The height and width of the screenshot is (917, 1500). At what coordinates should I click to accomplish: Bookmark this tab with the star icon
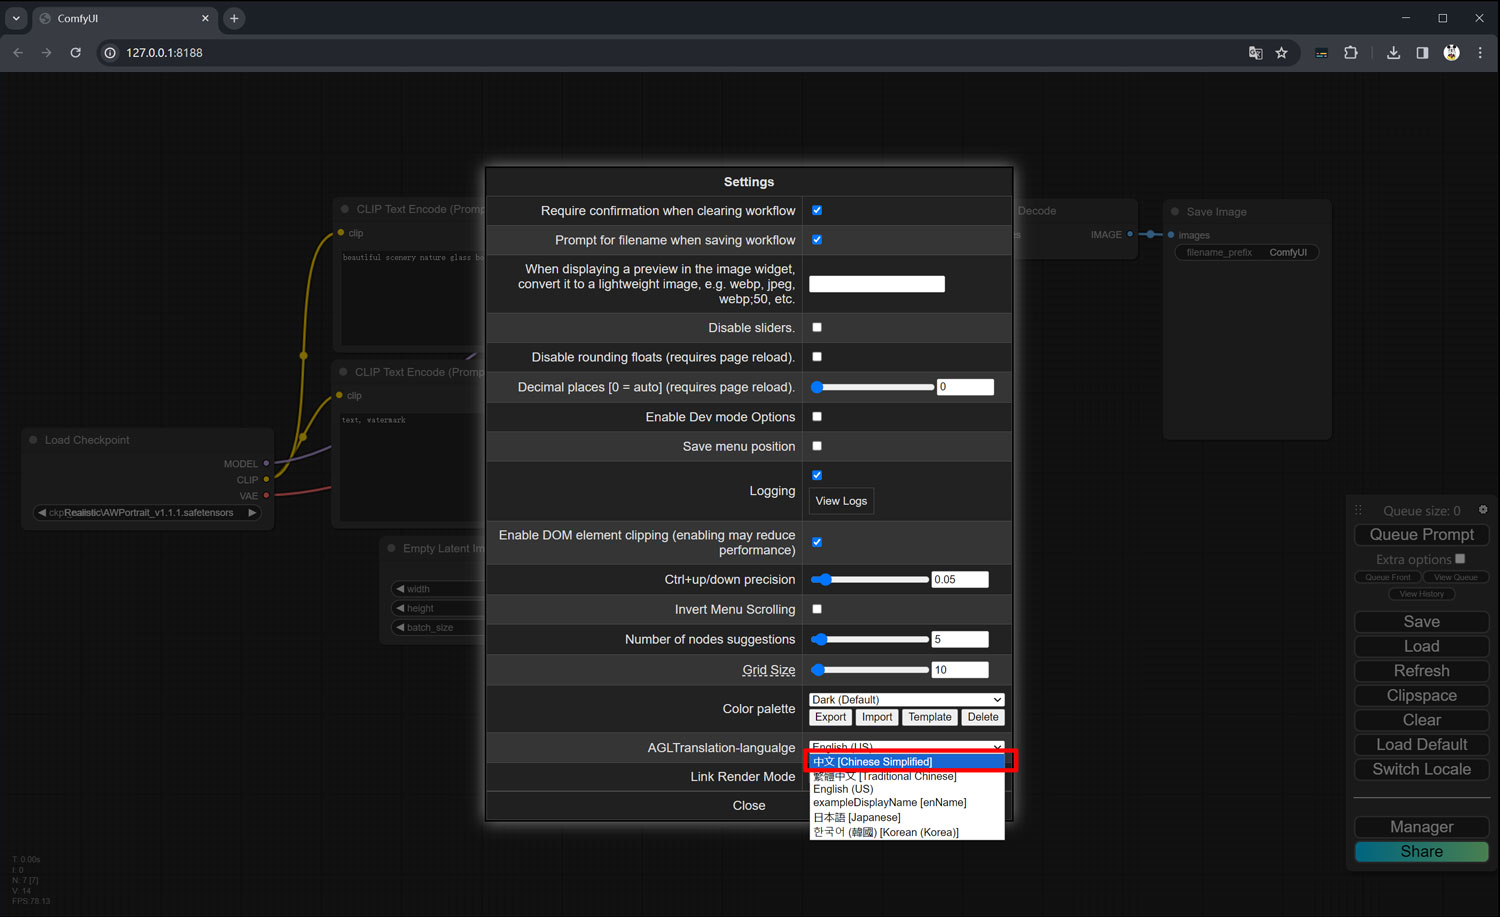click(x=1281, y=53)
